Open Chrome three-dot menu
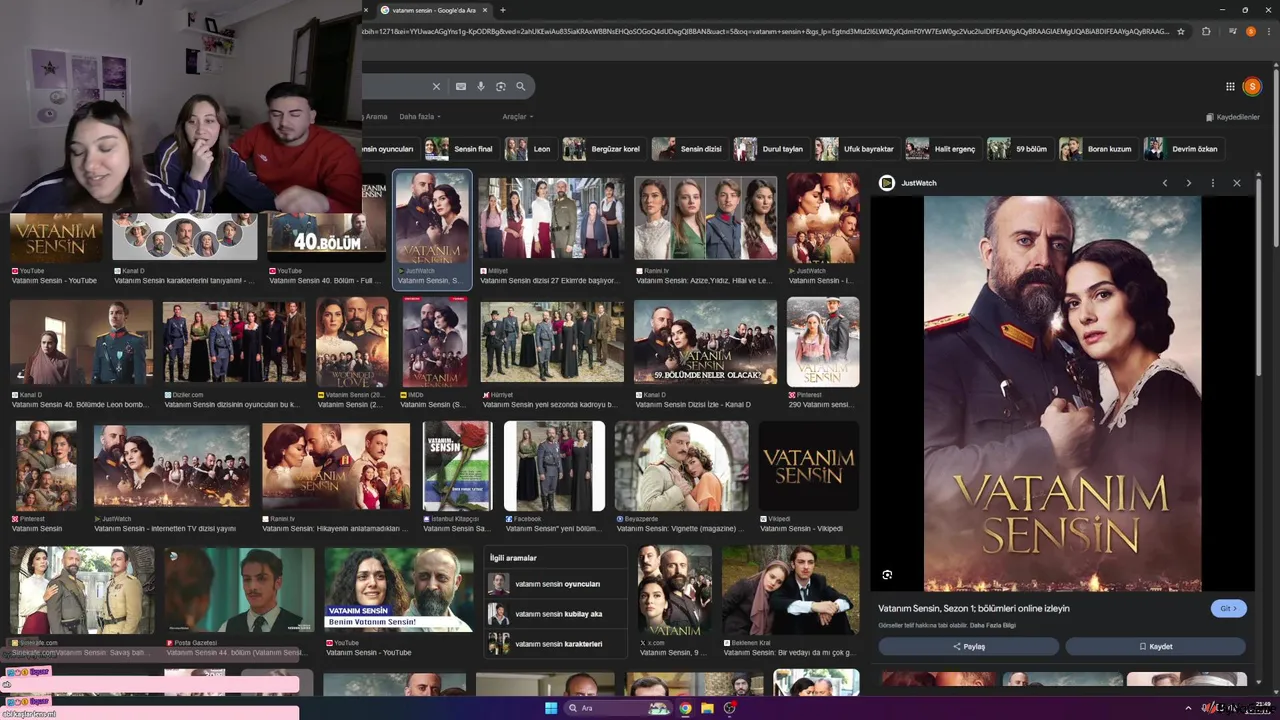The image size is (1280, 720). (1267, 31)
